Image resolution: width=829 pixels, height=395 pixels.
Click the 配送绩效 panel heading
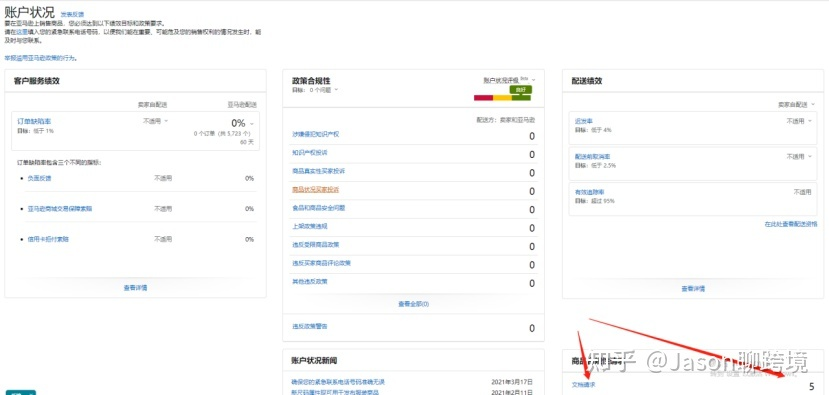pyautogui.click(x=587, y=81)
